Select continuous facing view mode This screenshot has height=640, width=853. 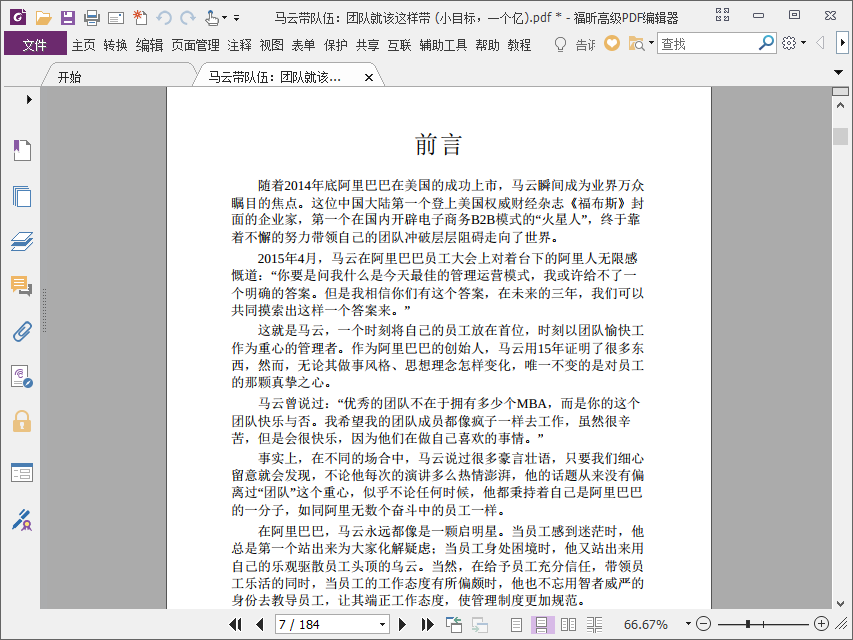pos(594,624)
